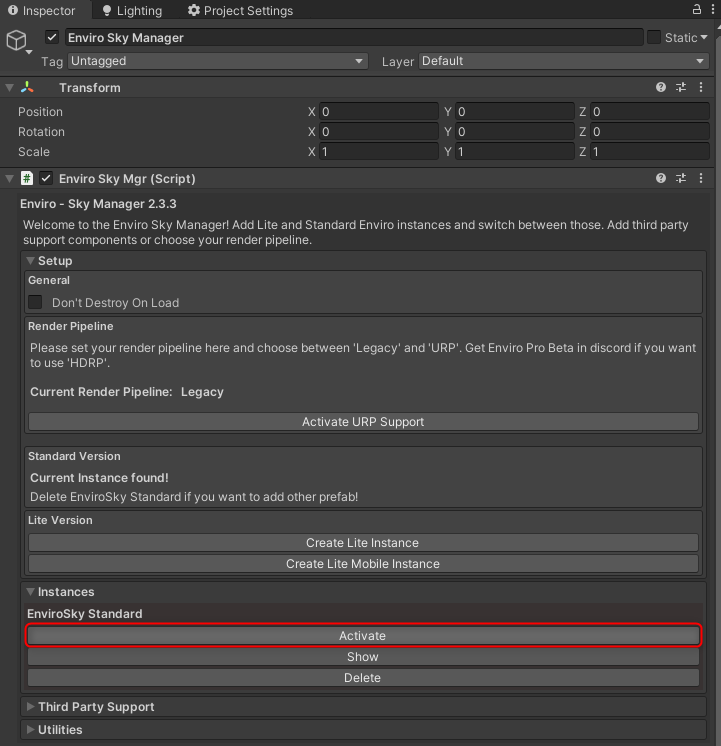Expand the Utilities section
This screenshot has height=746, width=721.
tap(59, 730)
